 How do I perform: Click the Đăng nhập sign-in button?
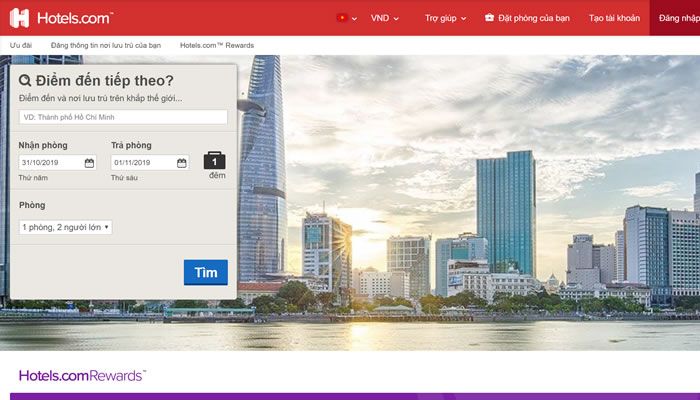point(677,18)
